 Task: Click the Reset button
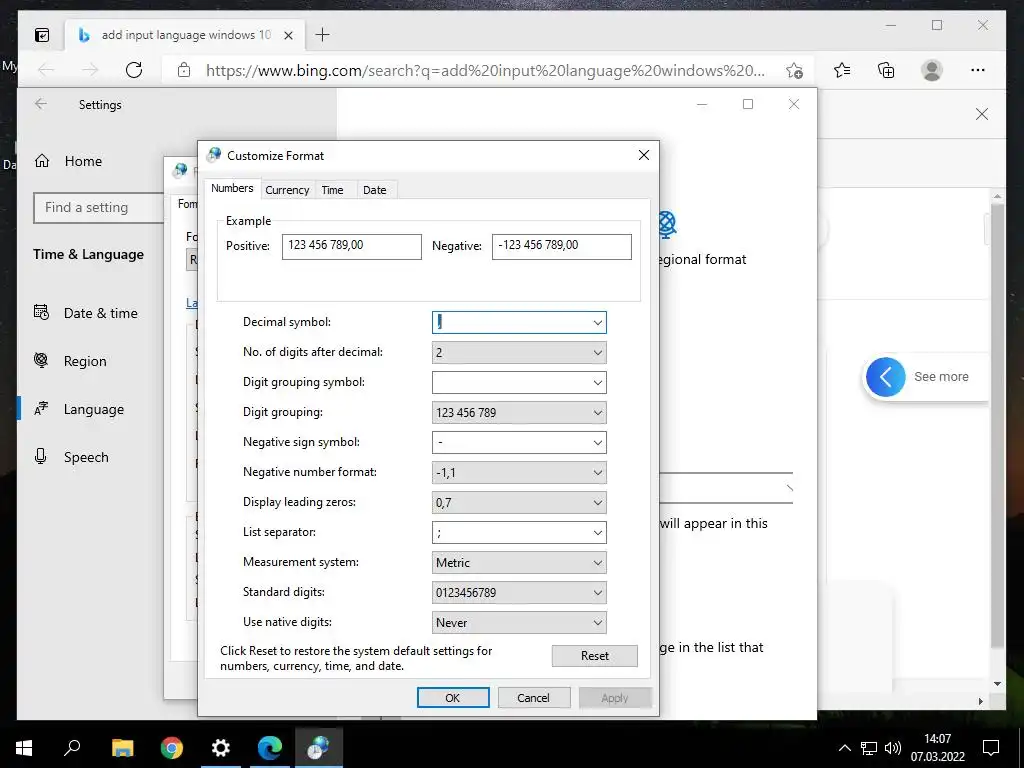click(594, 656)
